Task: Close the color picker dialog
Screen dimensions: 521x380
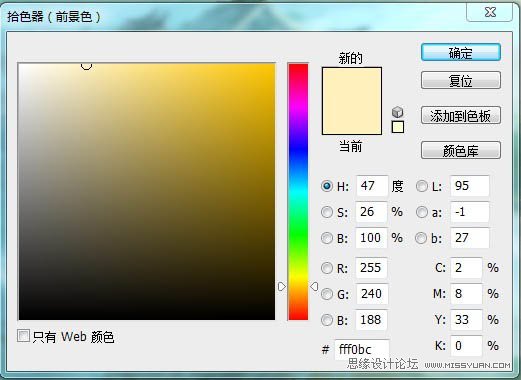Action: [490, 12]
